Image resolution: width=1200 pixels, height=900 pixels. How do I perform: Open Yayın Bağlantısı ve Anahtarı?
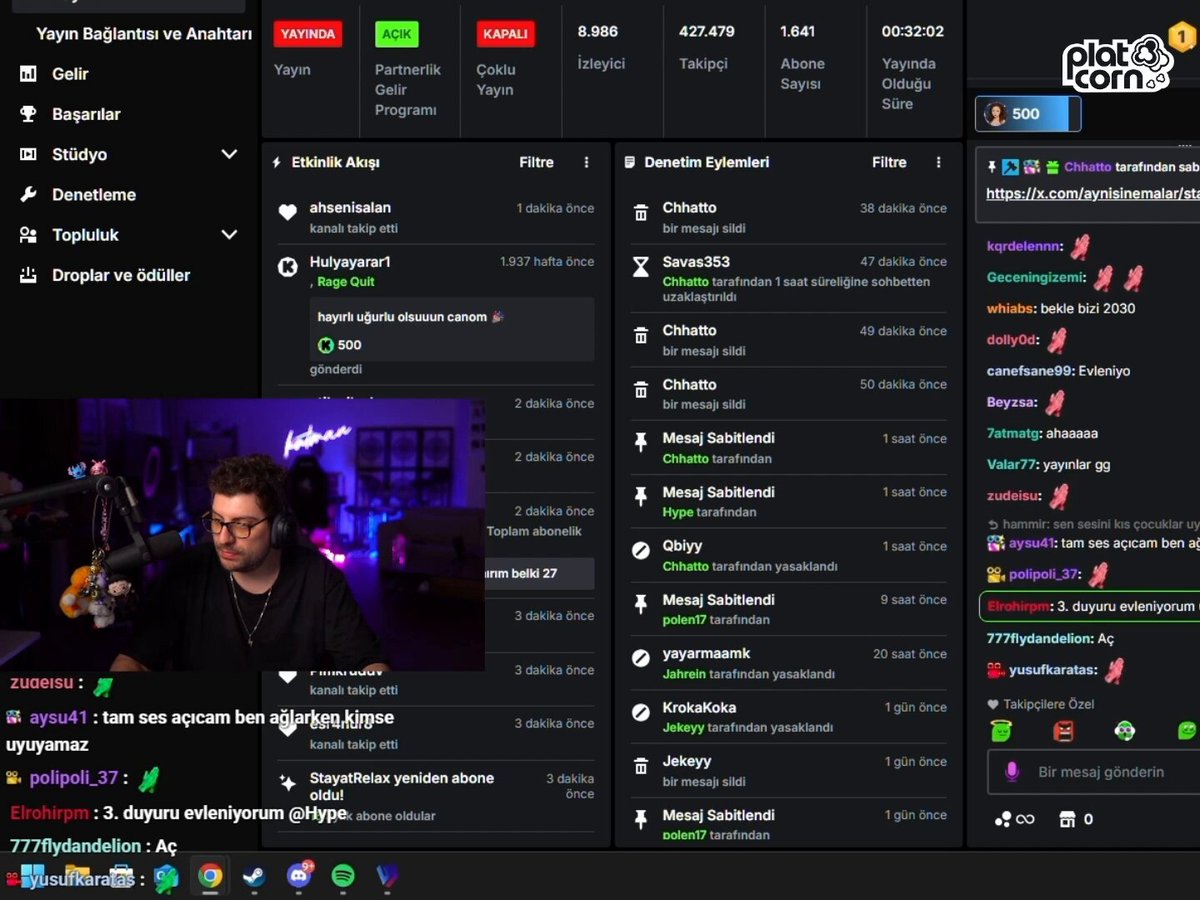coord(144,34)
